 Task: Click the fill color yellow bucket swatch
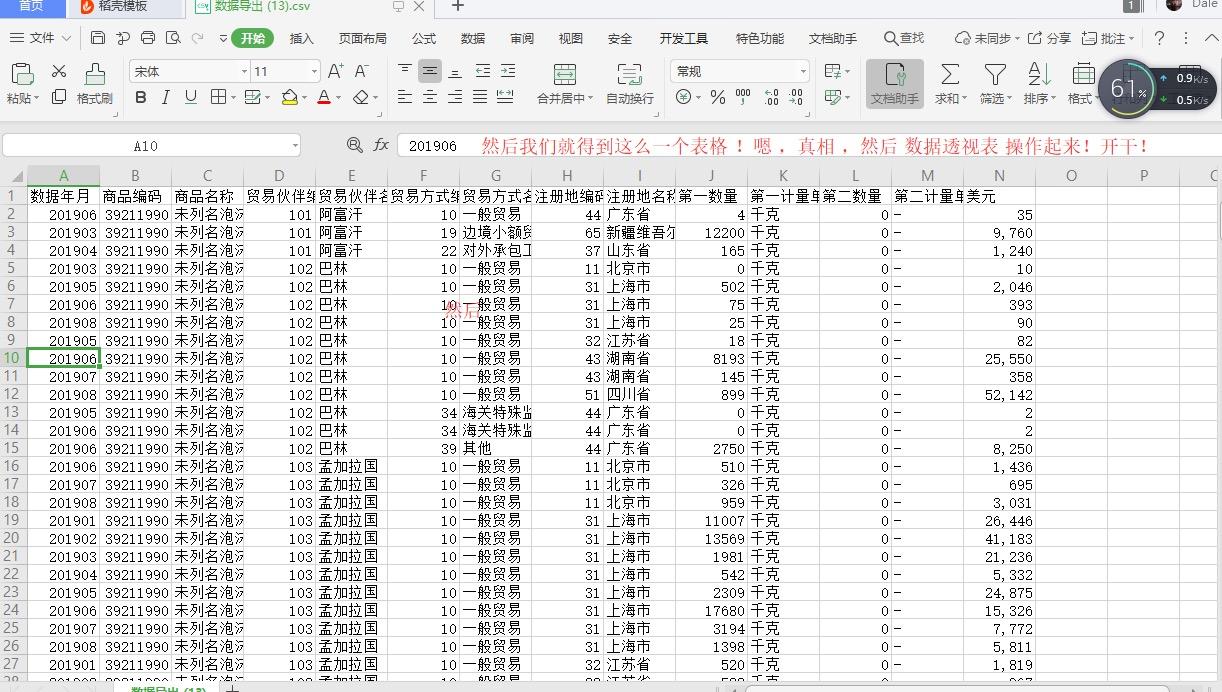click(289, 97)
